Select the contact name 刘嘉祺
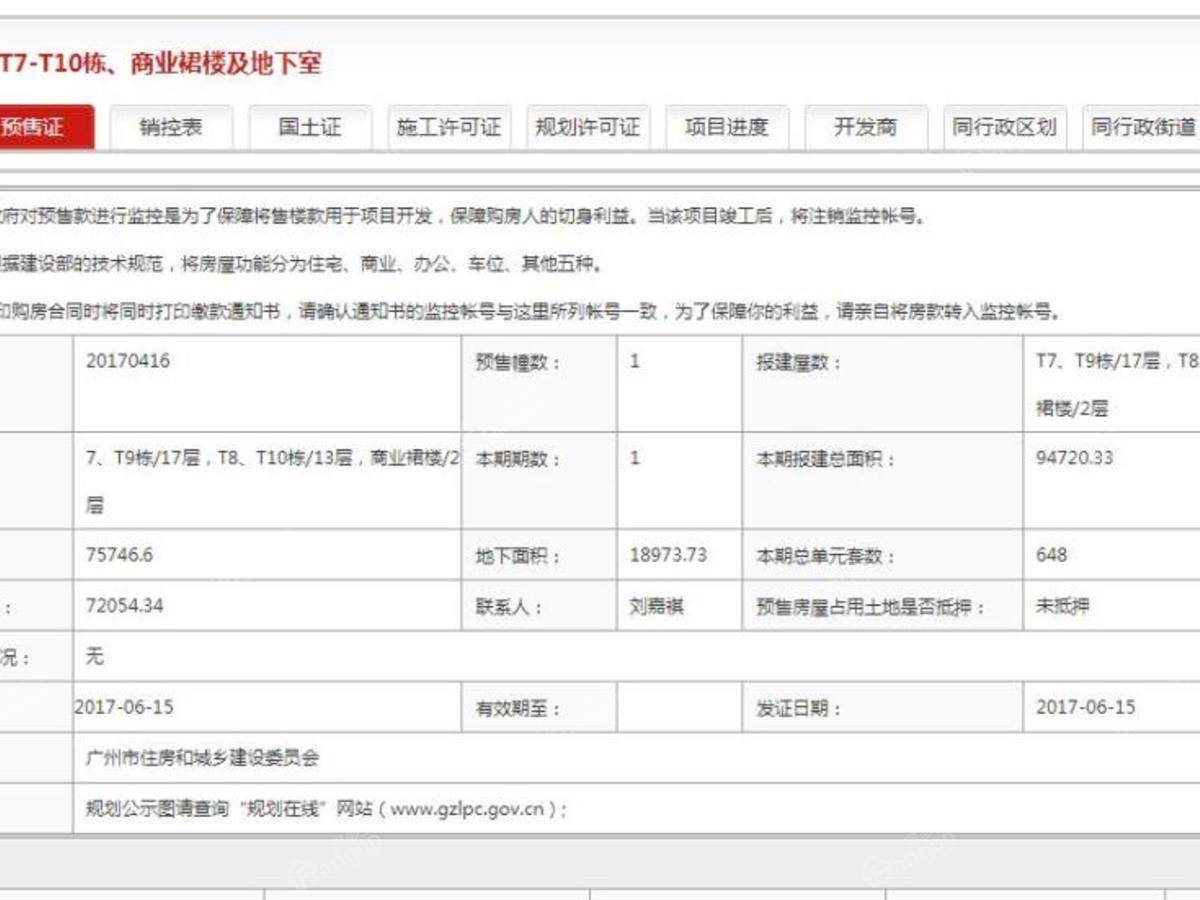This screenshot has width=1200, height=900. click(656, 606)
